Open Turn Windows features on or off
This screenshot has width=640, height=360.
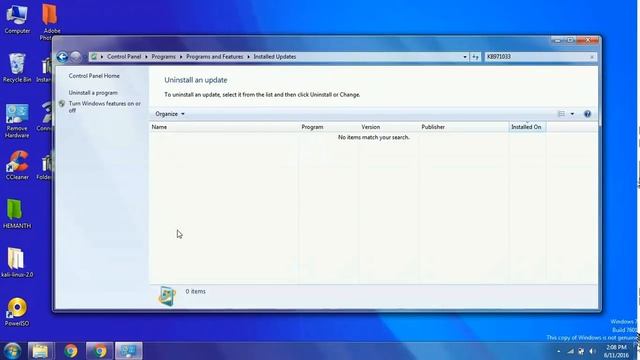pos(104,107)
